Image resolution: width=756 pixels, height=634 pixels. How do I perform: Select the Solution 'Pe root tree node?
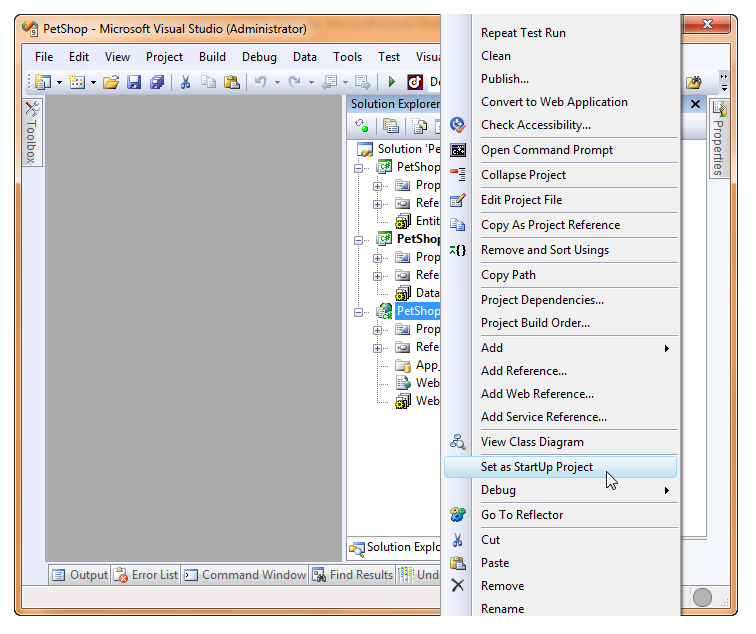[x=409, y=149]
